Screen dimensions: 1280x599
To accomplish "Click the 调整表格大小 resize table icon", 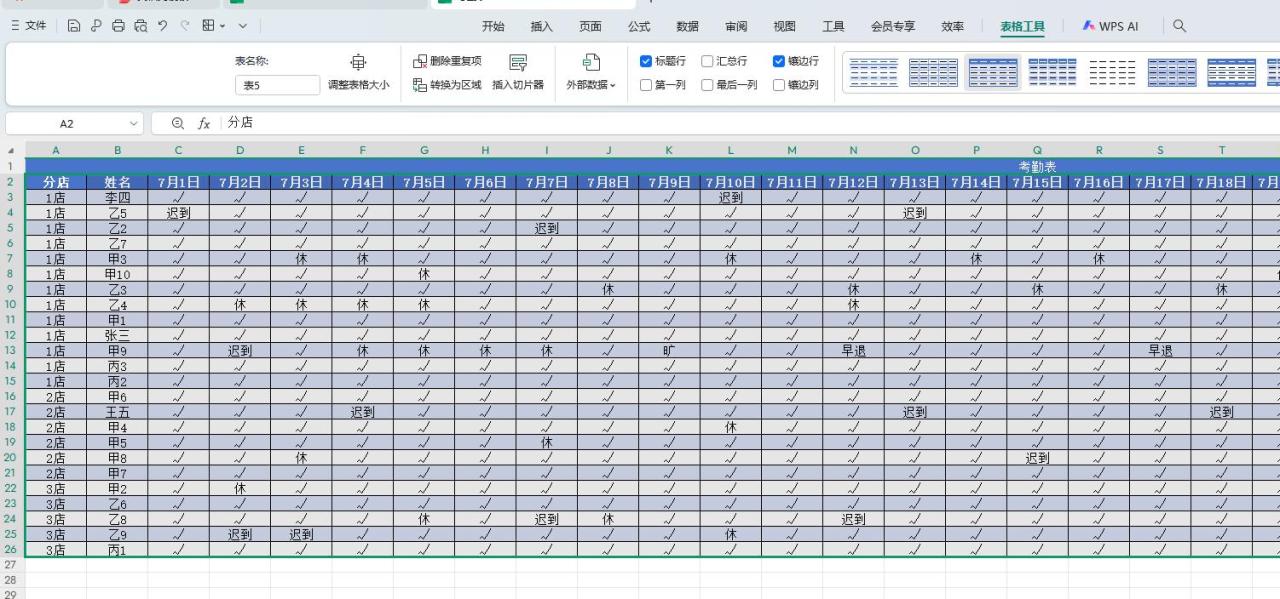I will (359, 62).
